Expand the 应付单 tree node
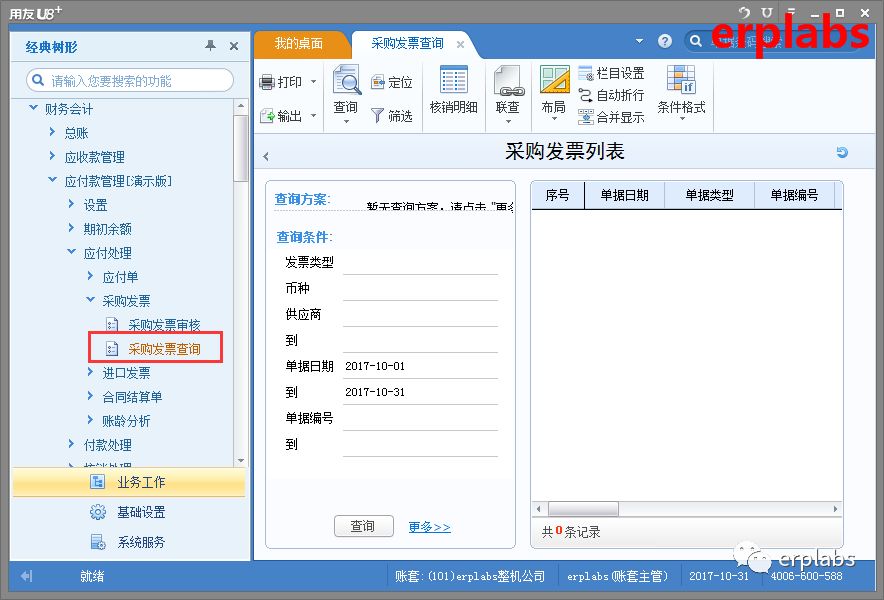The image size is (884, 600). 91,275
